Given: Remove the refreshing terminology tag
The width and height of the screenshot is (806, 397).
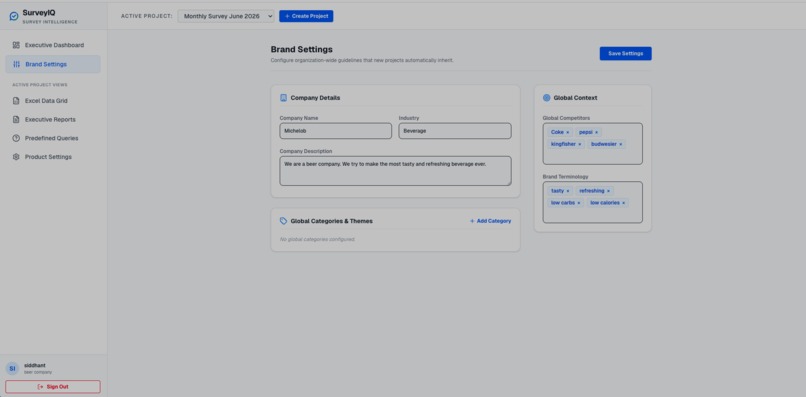Looking at the screenshot, I should click(x=608, y=191).
